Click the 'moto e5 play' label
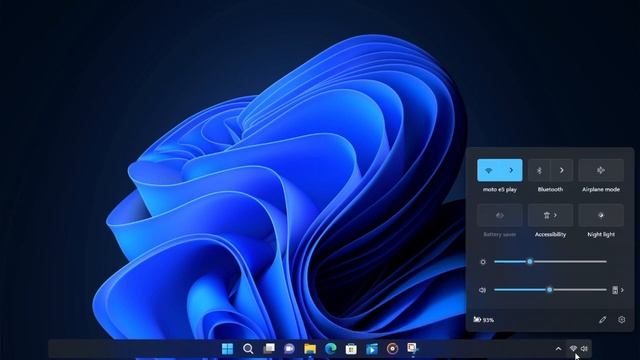 click(500, 189)
